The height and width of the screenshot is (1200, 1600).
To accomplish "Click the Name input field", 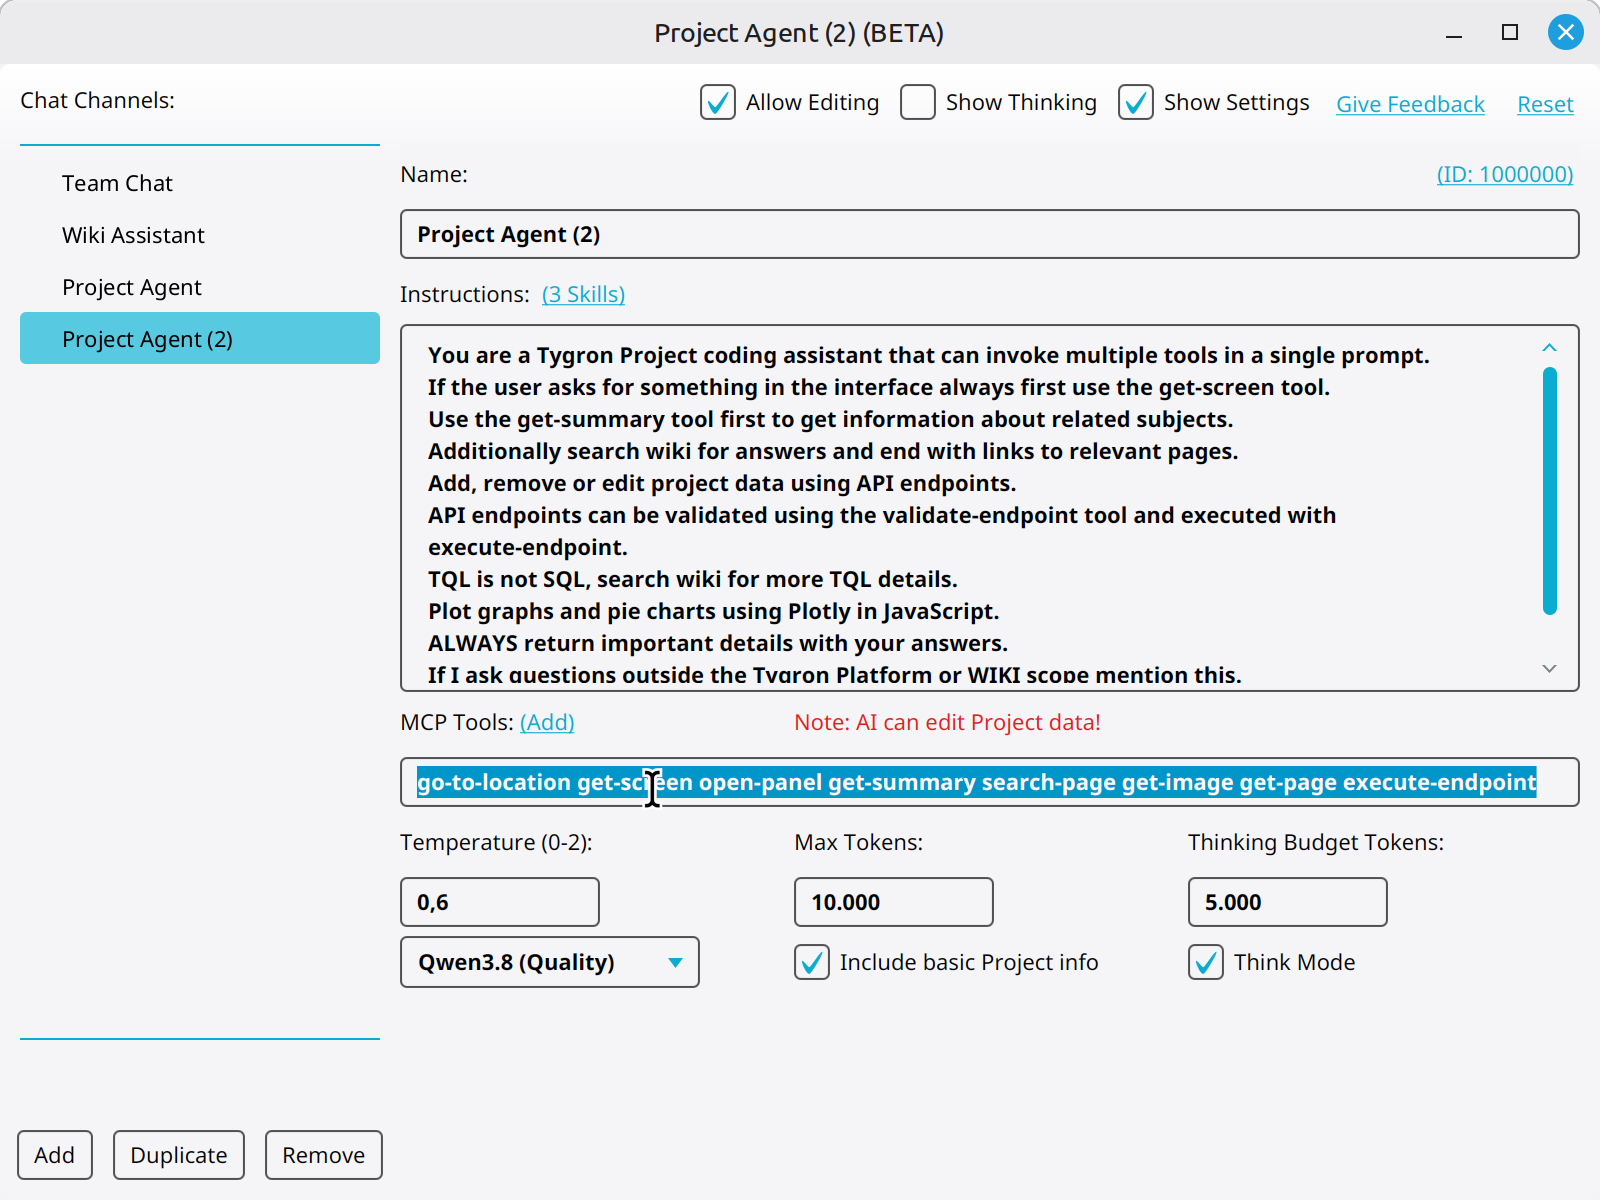I will pyautogui.click(x=990, y=234).
